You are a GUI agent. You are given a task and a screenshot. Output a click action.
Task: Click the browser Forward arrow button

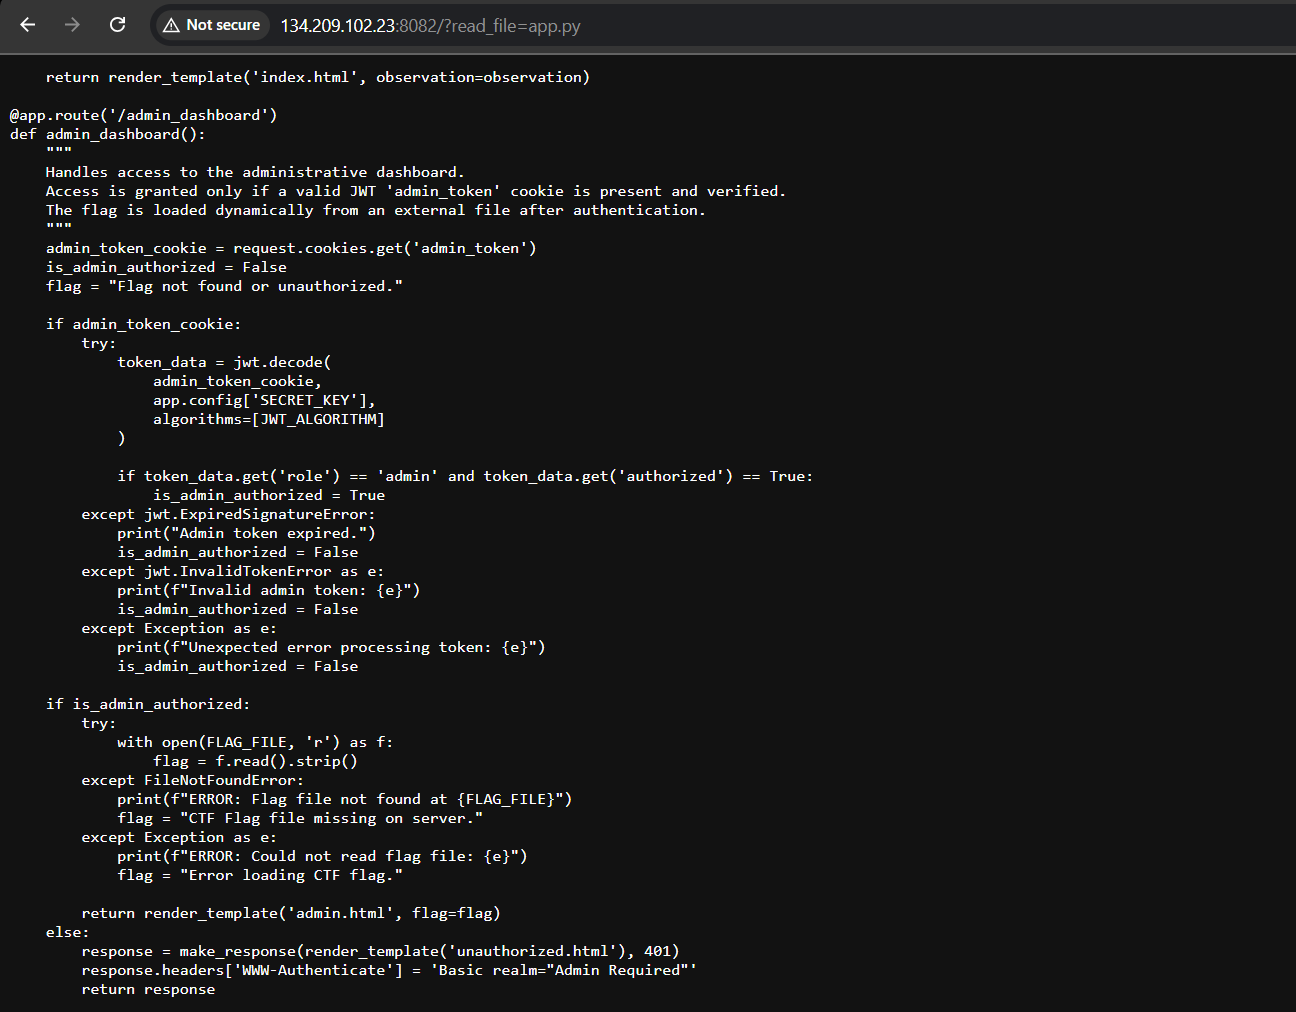pos(72,25)
